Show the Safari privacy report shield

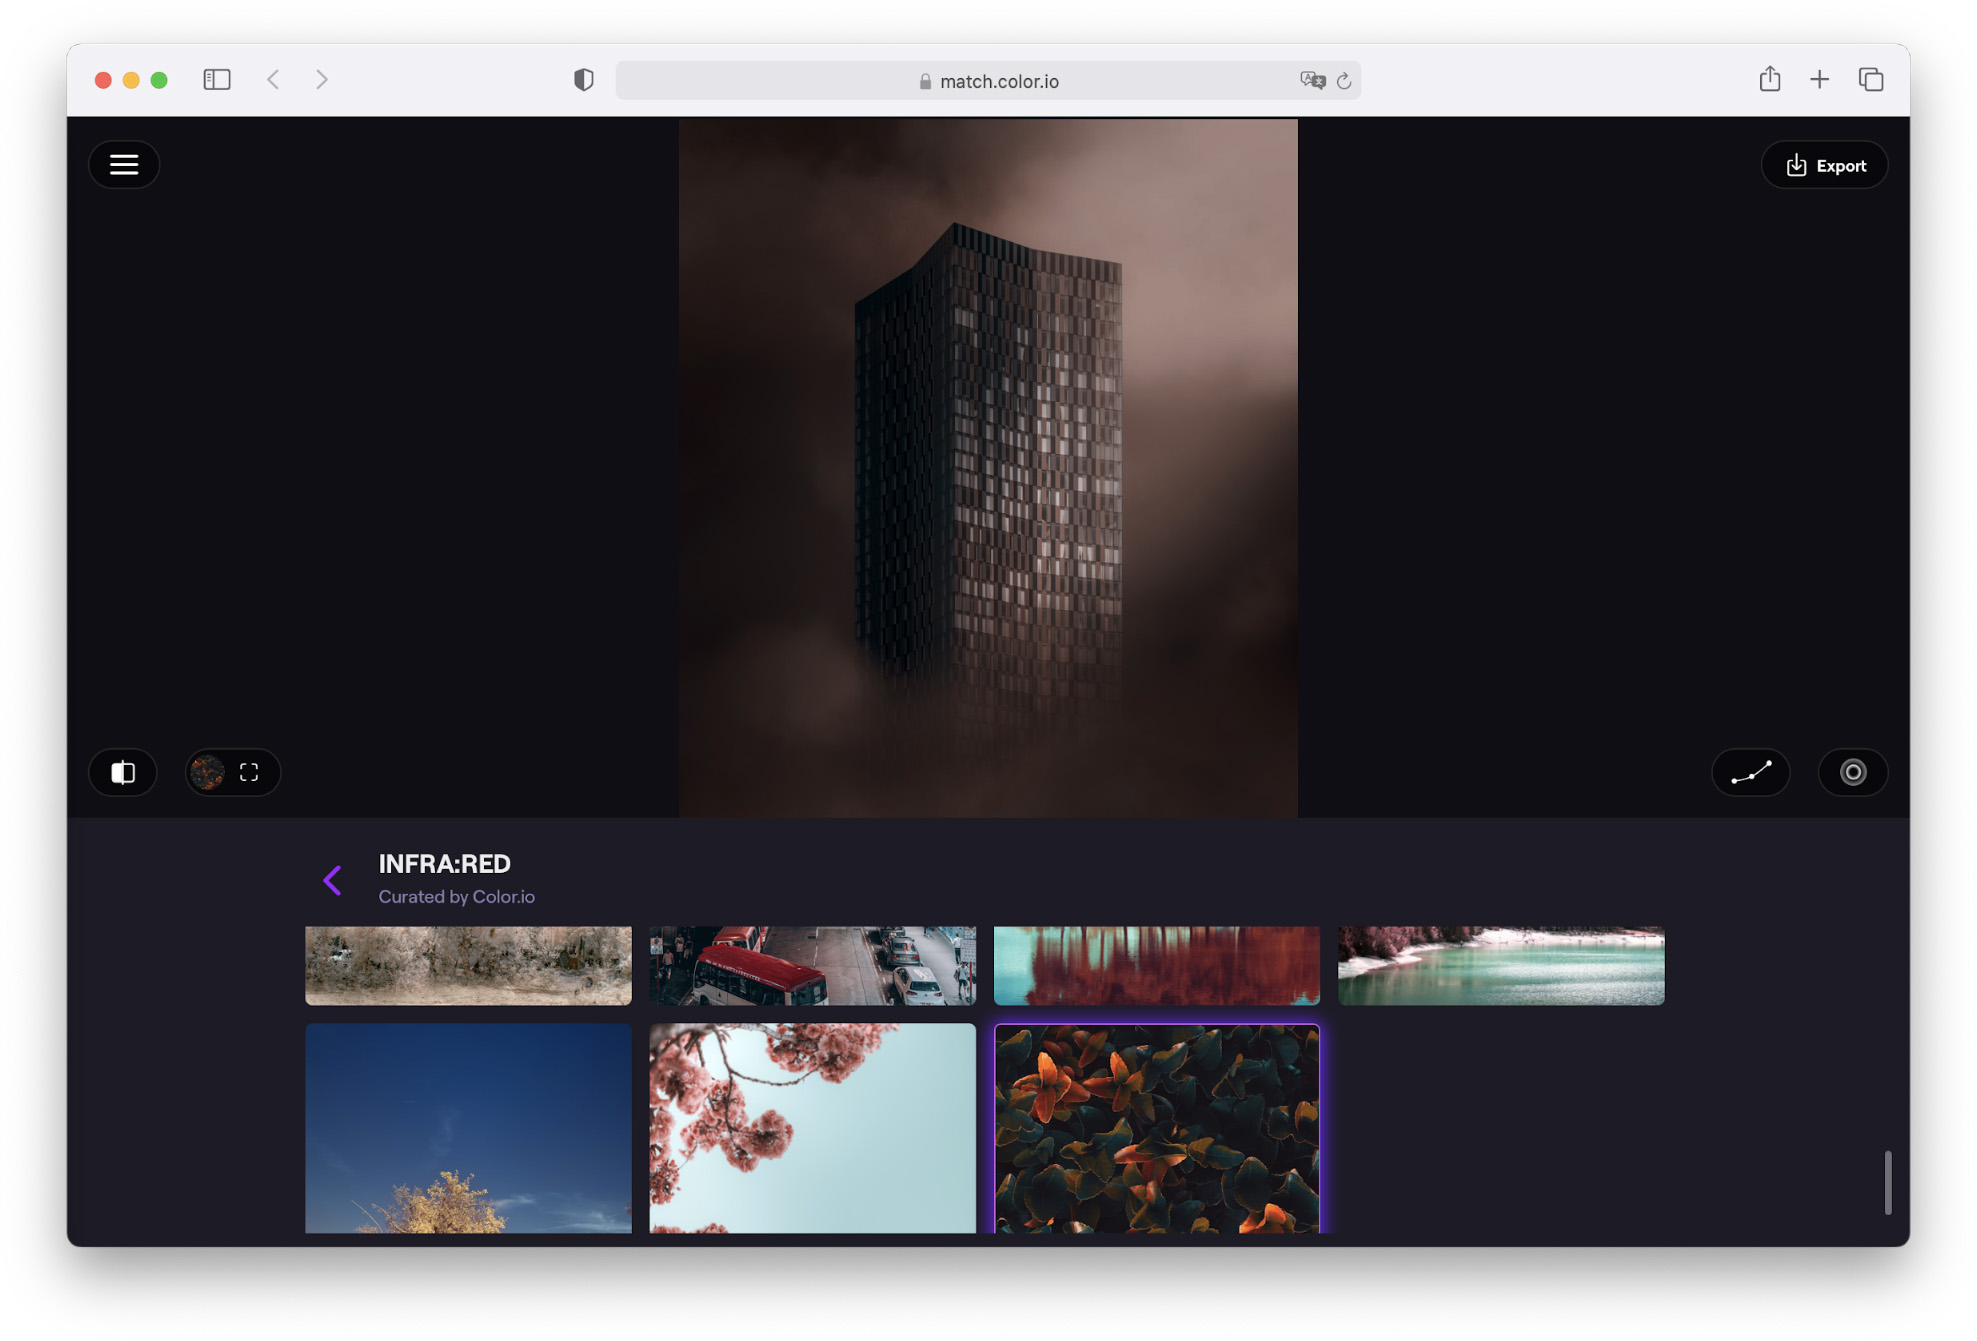click(x=583, y=80)
